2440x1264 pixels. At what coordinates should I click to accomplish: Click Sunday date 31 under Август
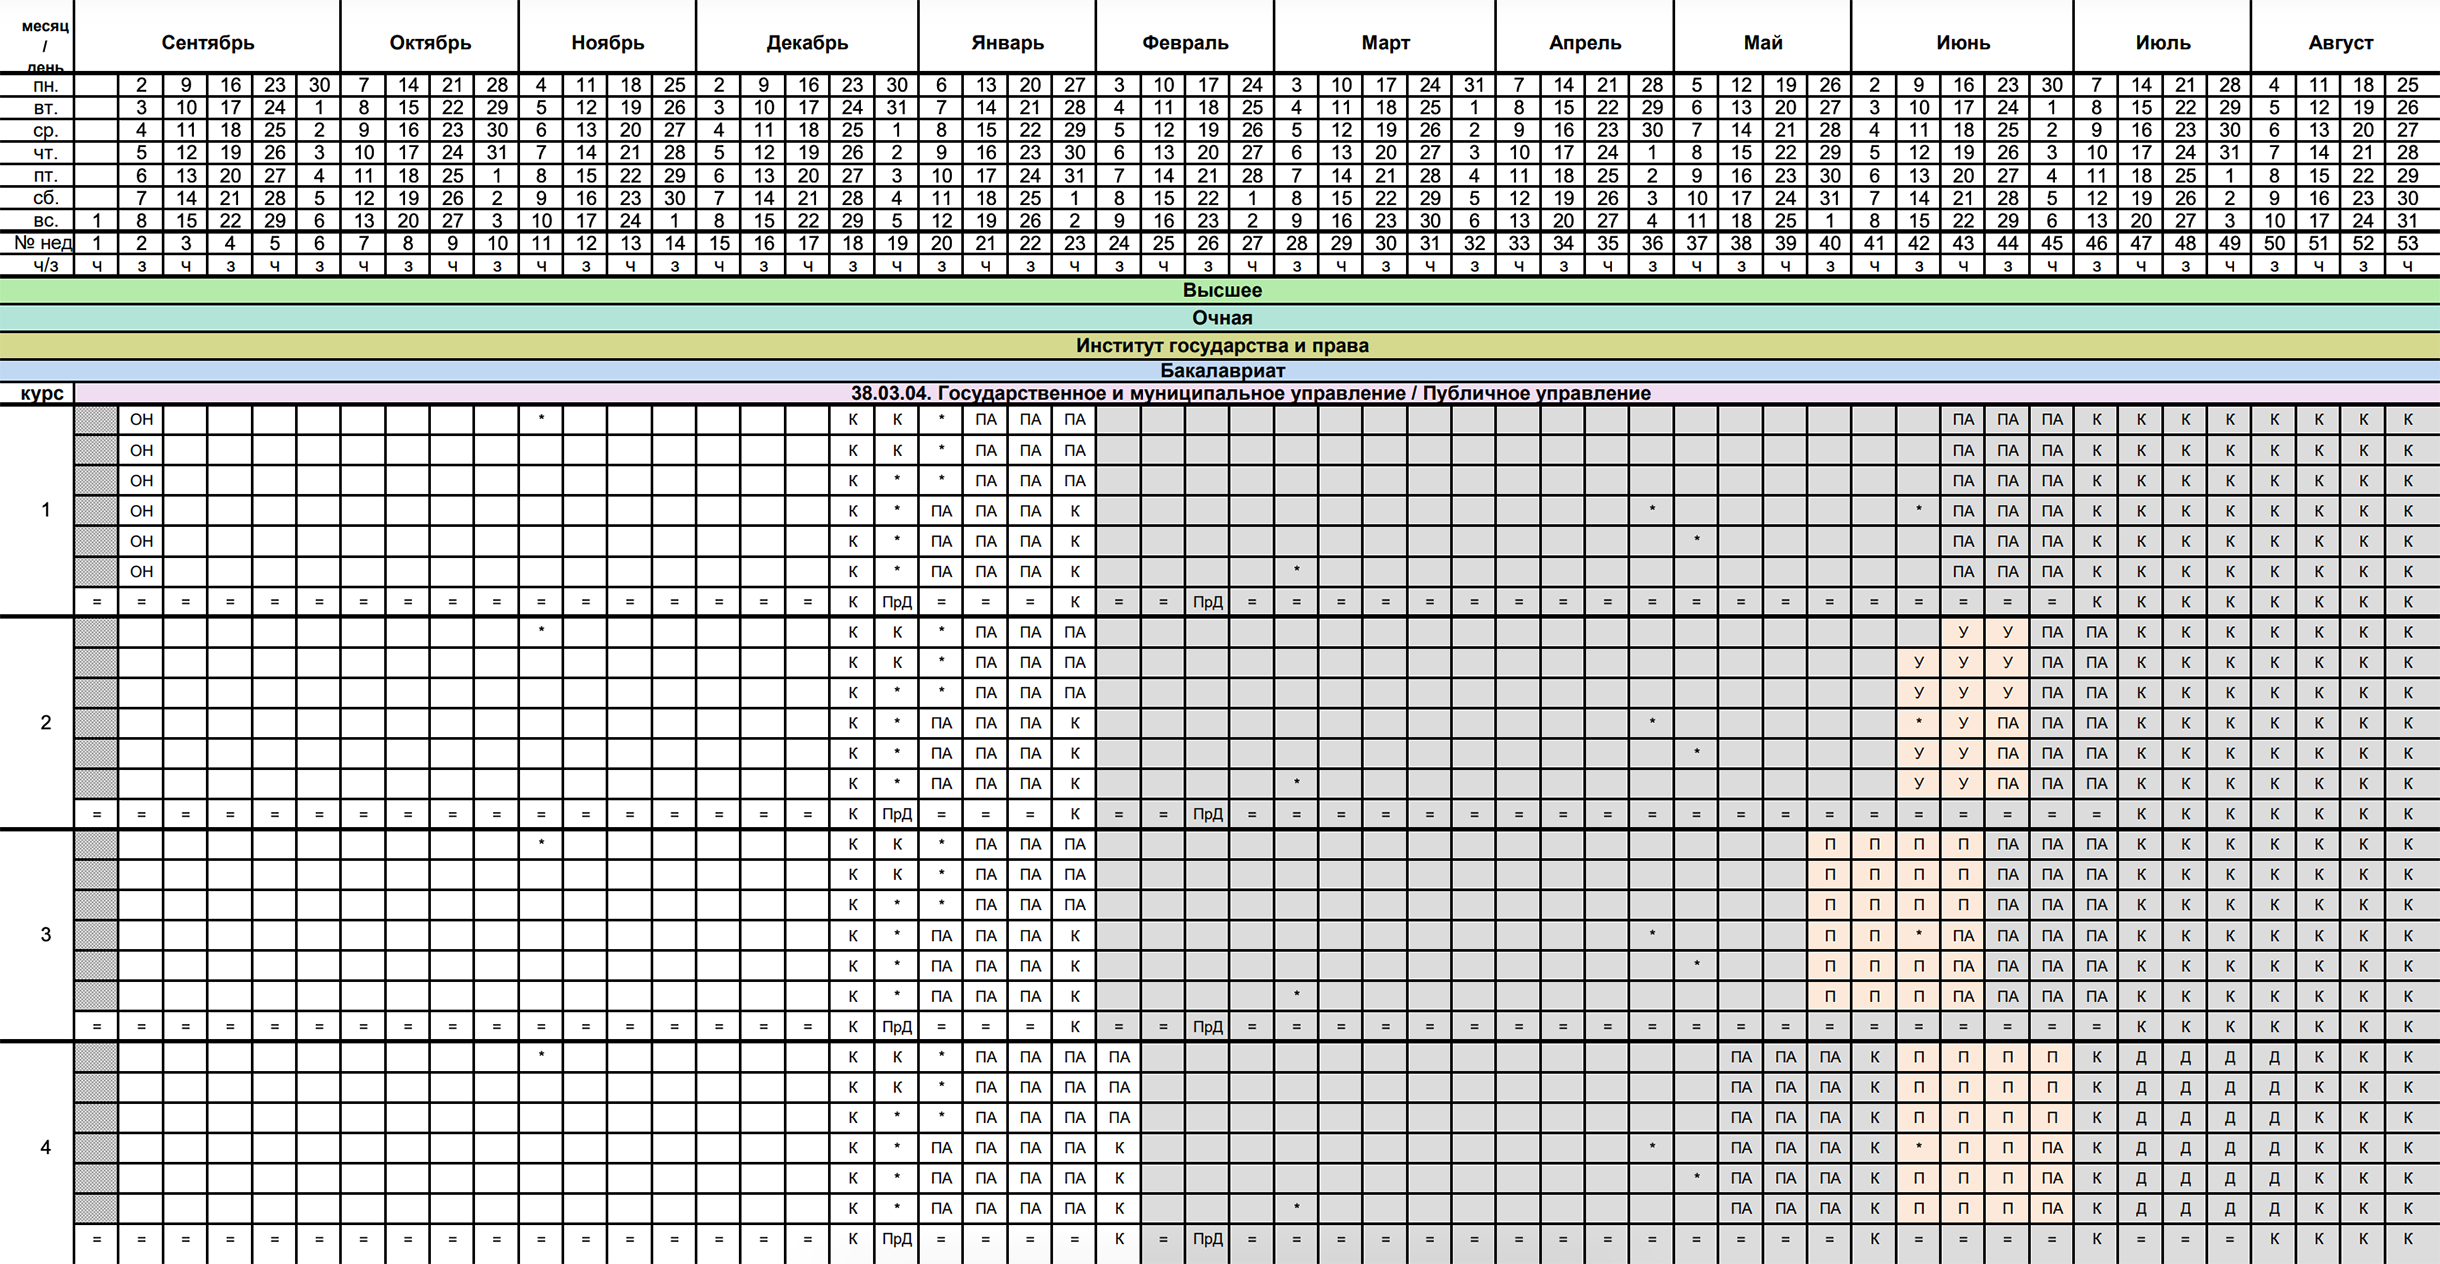coord(2408,220)
